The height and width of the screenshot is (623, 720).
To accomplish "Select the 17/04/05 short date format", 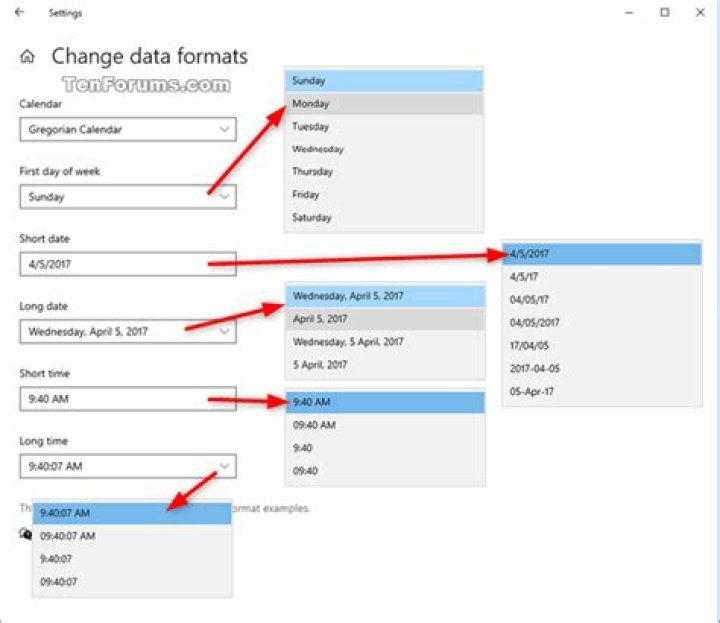I will [602, 346].
